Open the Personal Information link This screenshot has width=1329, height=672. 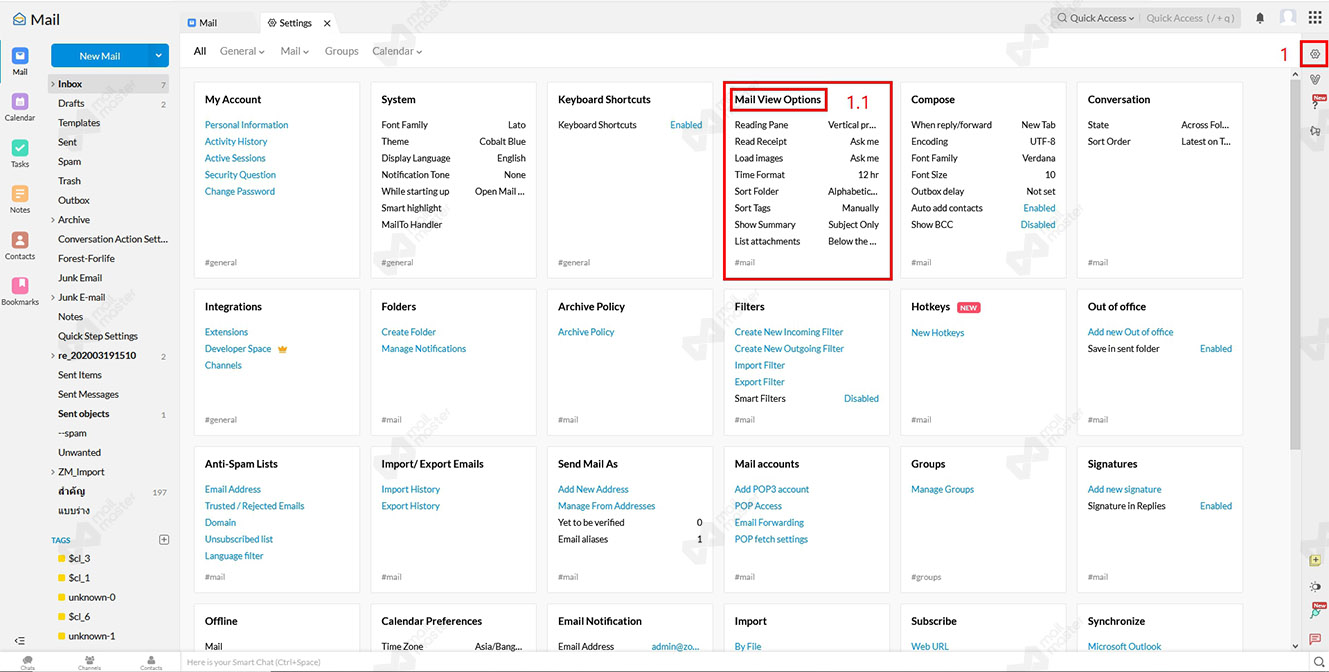(246, 125)
